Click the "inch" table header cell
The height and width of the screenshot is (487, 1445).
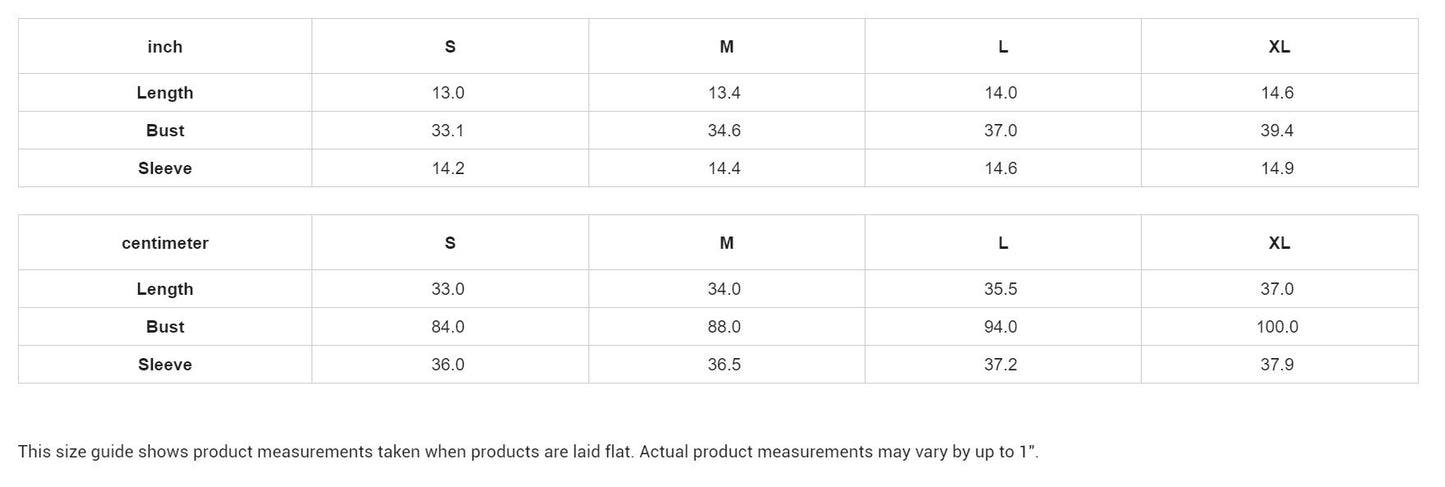[165, 47]
